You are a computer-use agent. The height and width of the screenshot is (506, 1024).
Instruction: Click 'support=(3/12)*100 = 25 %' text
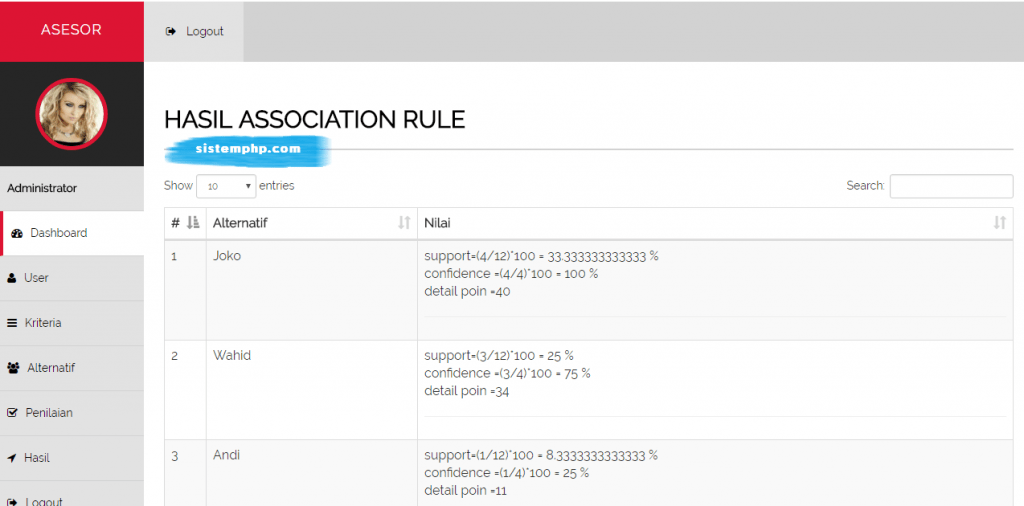pyautogui.click(x=499, y=356)
